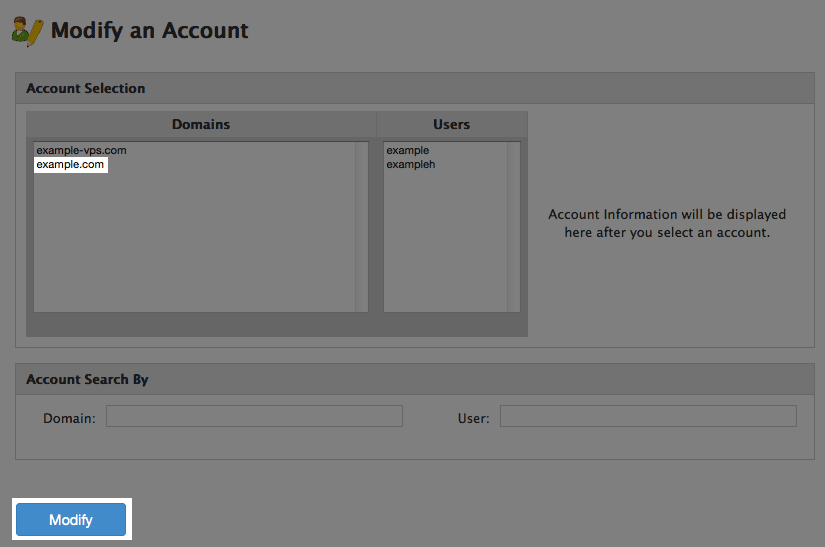
Task: Click the Modify button
Action: coord(71,519)
